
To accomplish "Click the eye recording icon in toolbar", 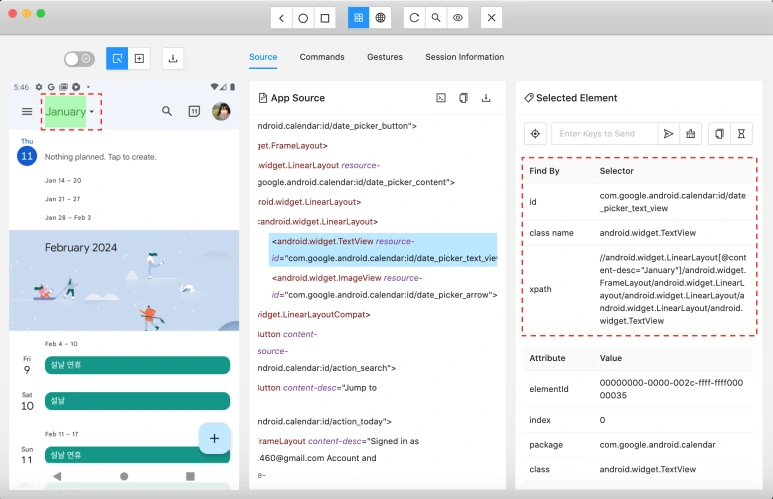I will point(457,18).
